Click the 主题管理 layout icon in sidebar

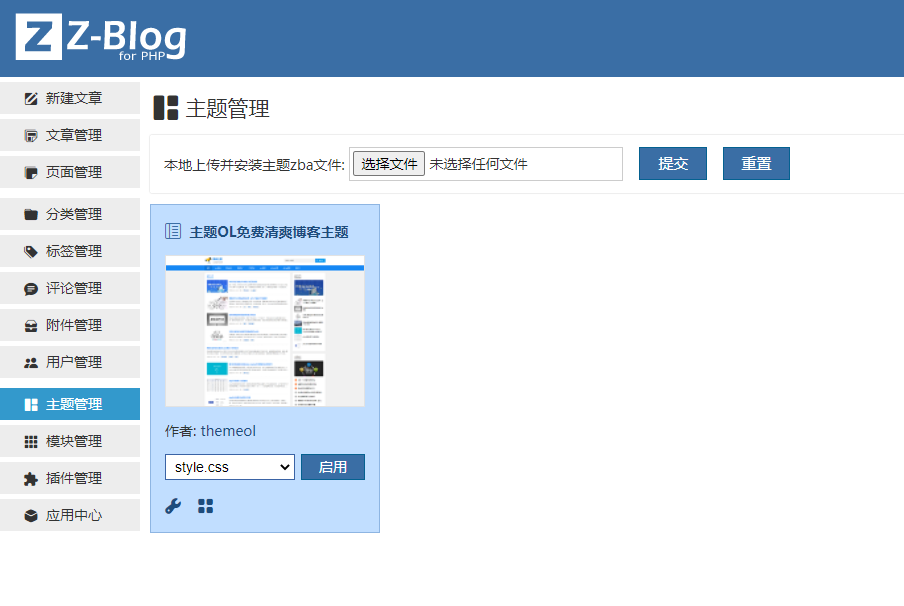(31, 405)
